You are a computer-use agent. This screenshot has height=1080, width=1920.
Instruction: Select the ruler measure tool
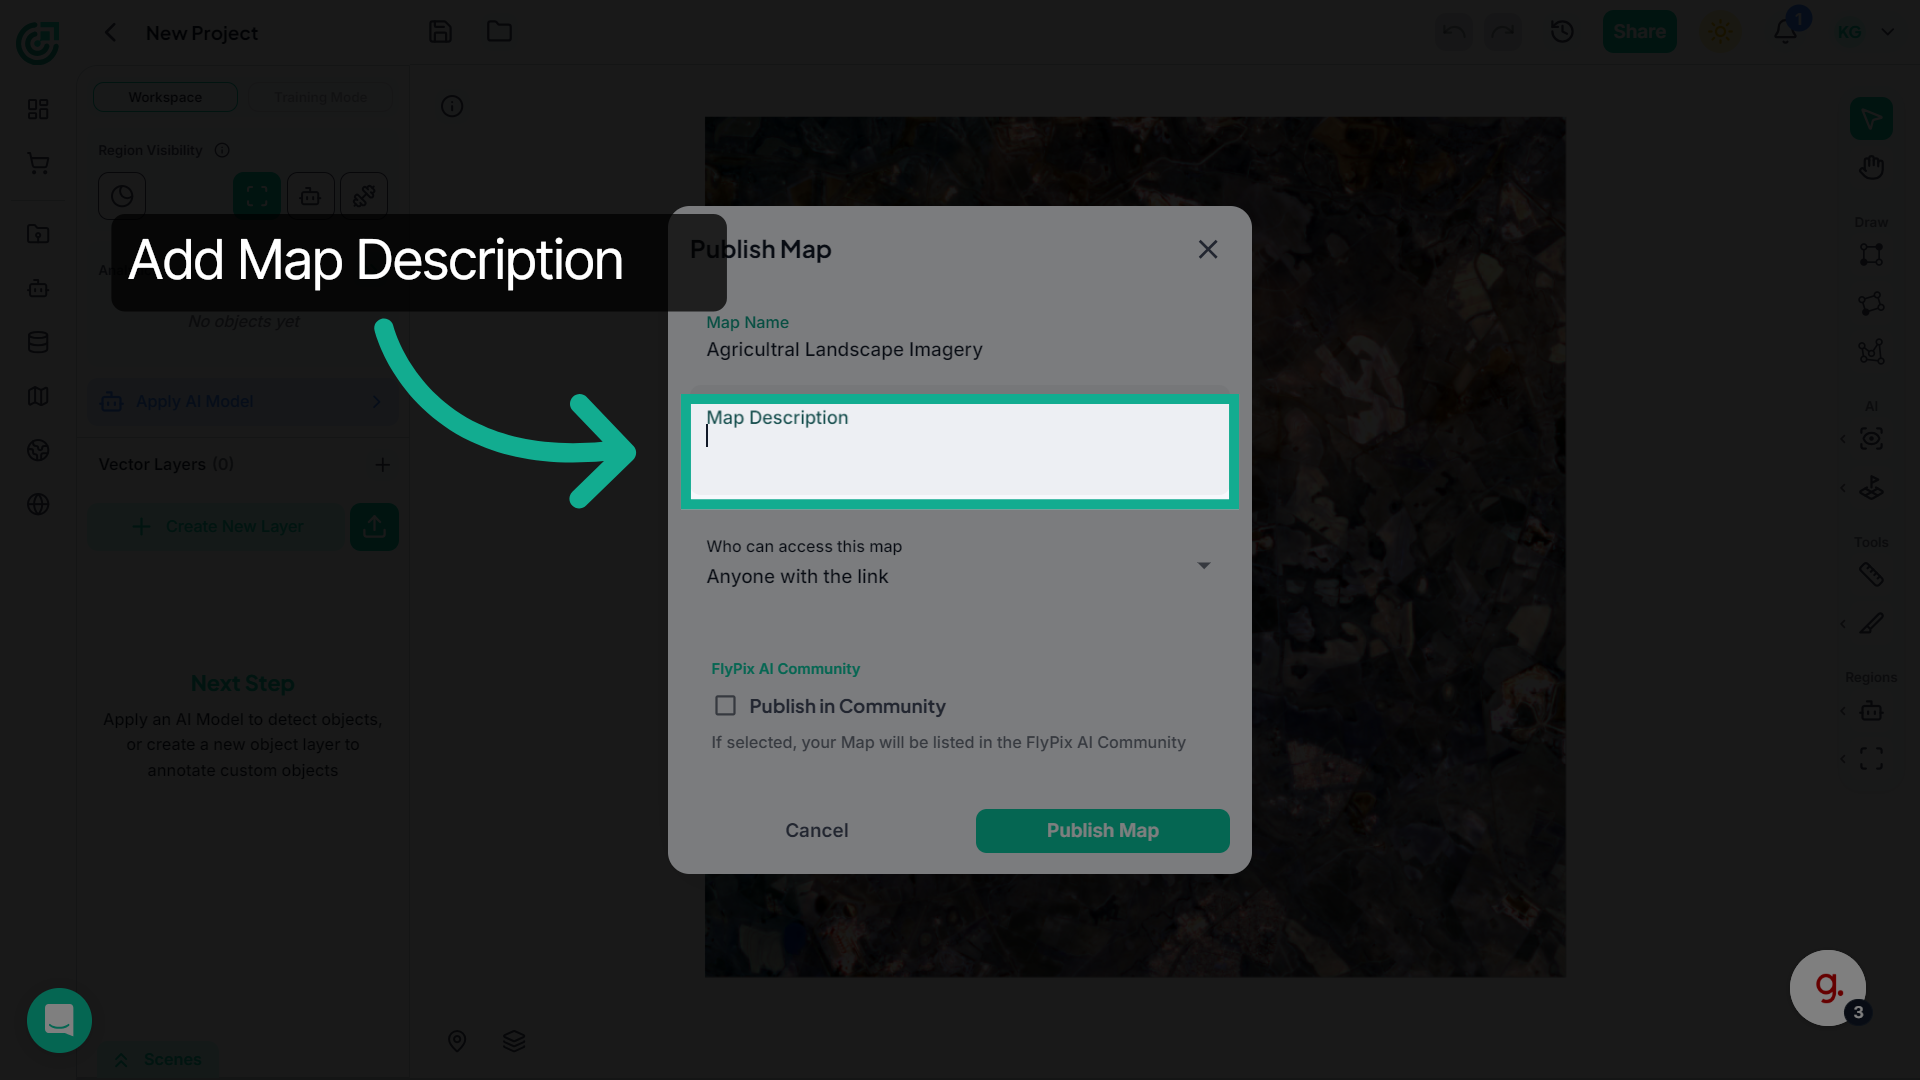[1871, 574]
